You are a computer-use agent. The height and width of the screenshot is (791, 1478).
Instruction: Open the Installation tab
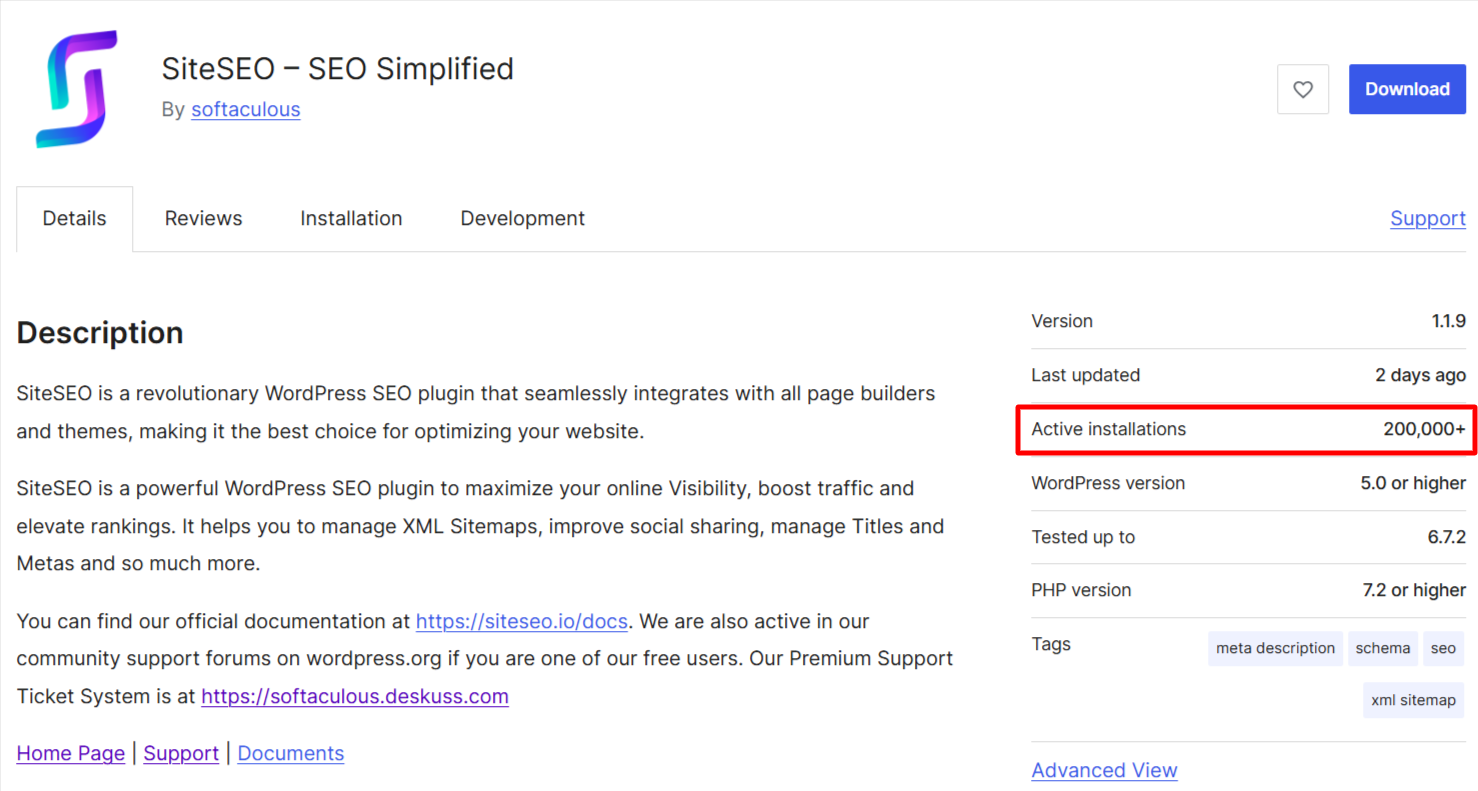[351, 218]
